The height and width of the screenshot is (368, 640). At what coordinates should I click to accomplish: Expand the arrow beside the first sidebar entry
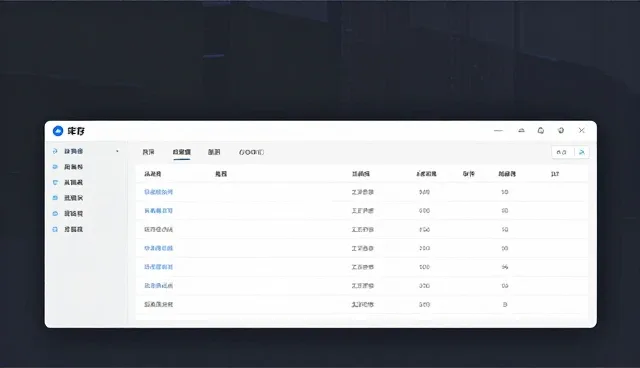[x=117, y=151]
